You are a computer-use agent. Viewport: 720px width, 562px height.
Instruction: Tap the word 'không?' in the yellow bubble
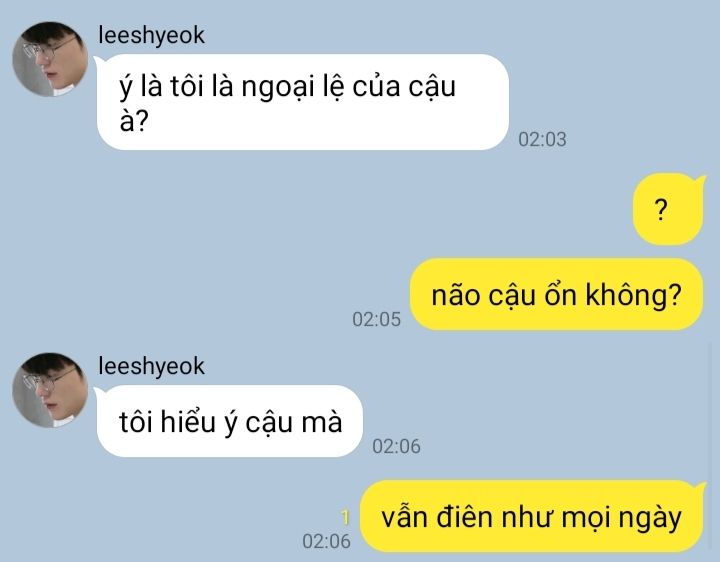point(633,295)
